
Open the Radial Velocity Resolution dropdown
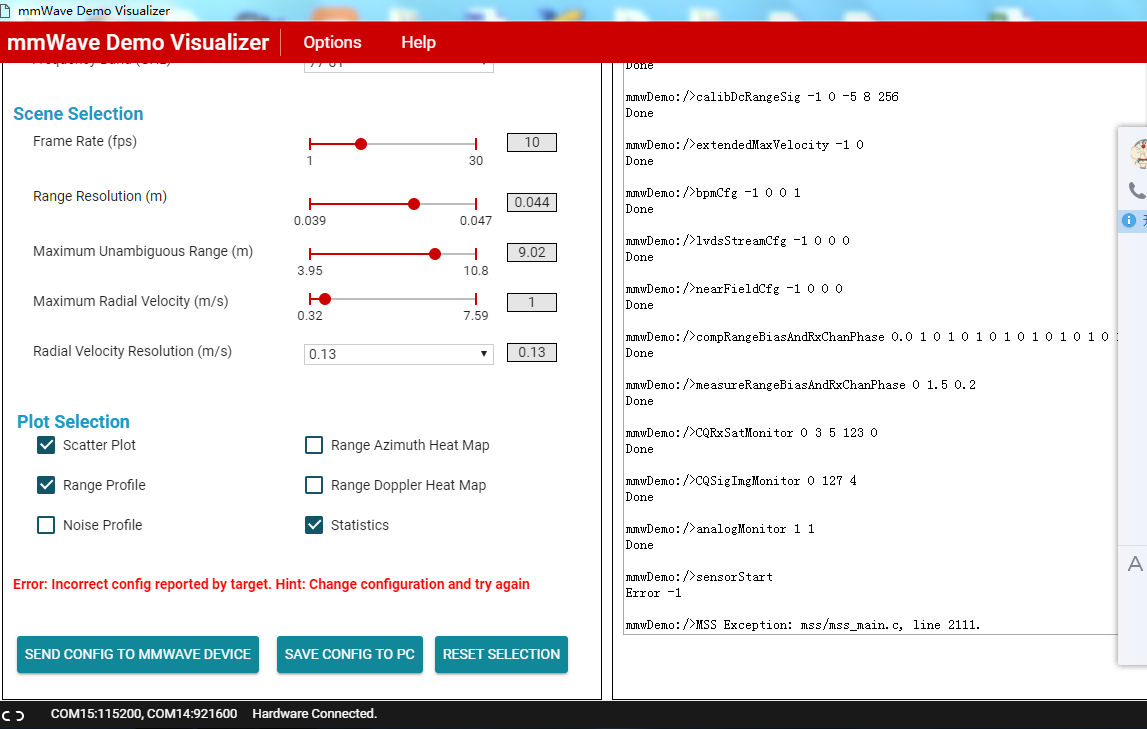pyautogui.click(x=399, y=354)
